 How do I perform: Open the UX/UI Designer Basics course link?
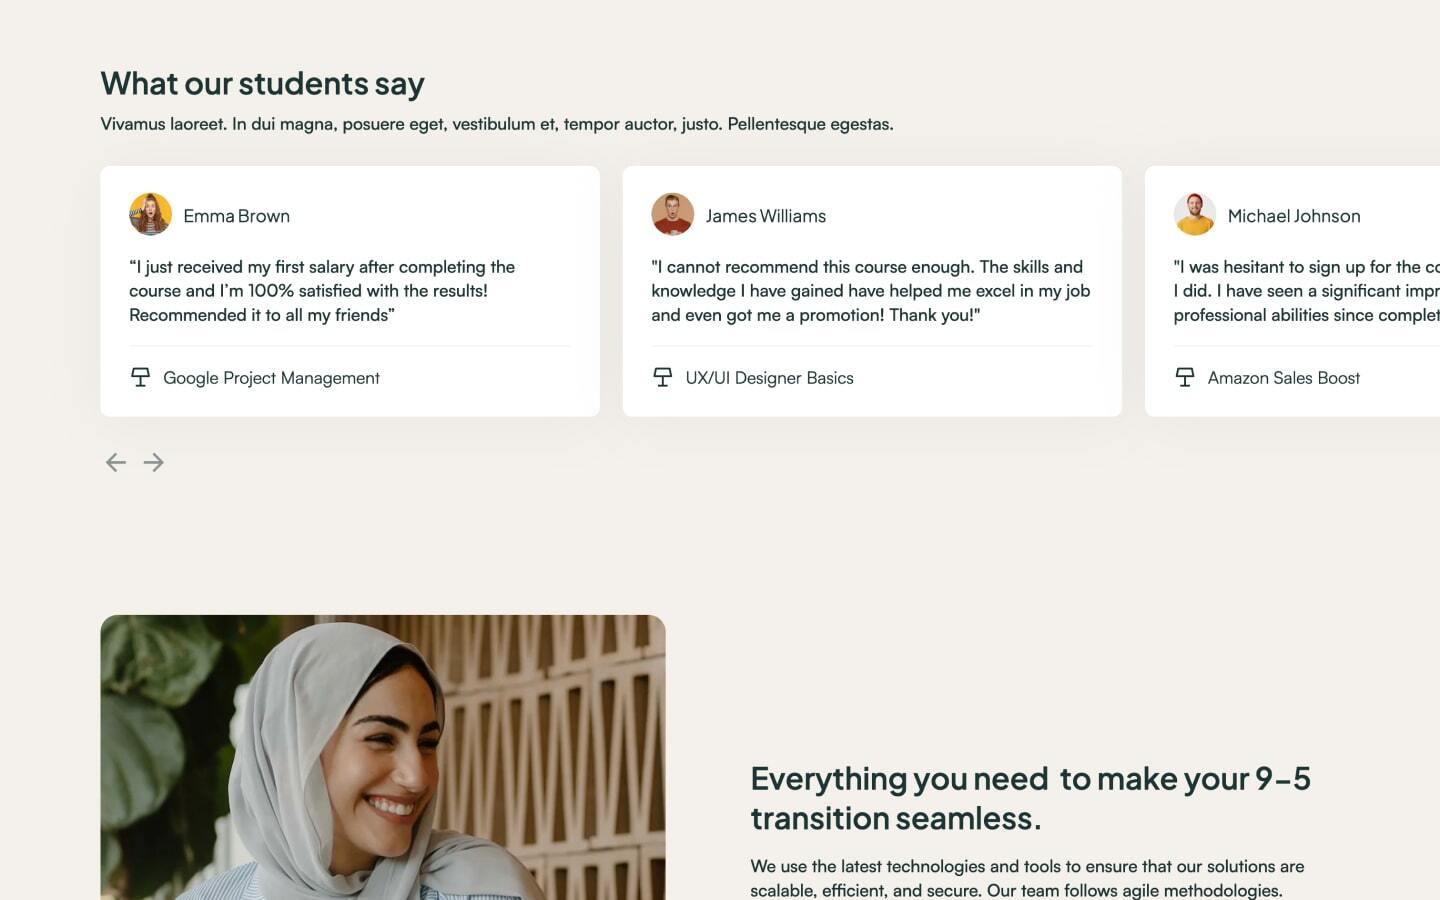[x=770, y=378]
